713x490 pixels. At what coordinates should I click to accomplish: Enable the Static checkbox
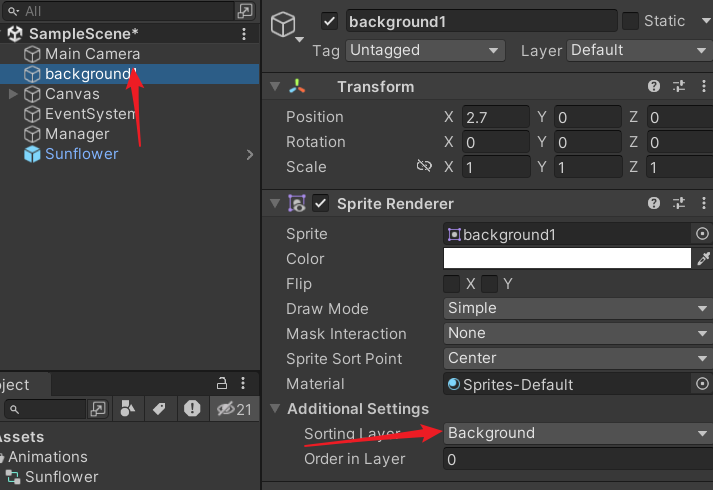631,21
